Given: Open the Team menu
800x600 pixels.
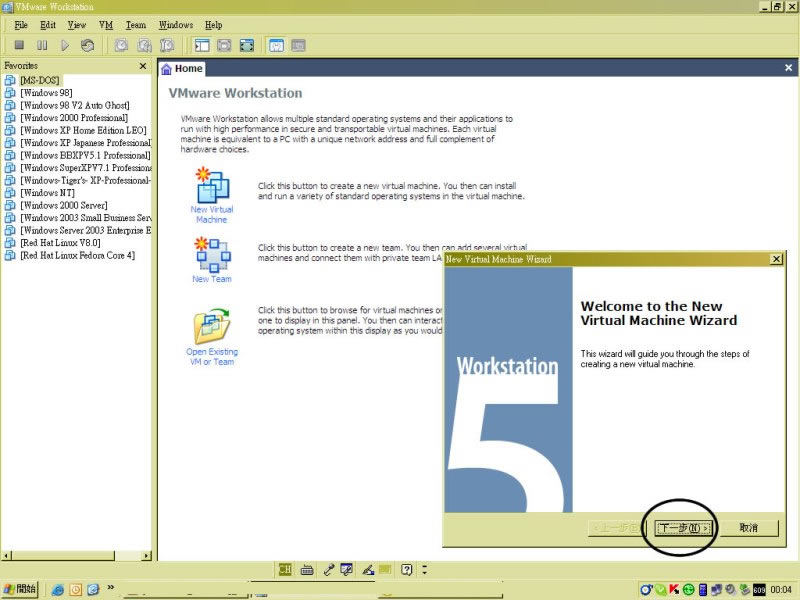Looking at the screenshot, I should [136, 25].
